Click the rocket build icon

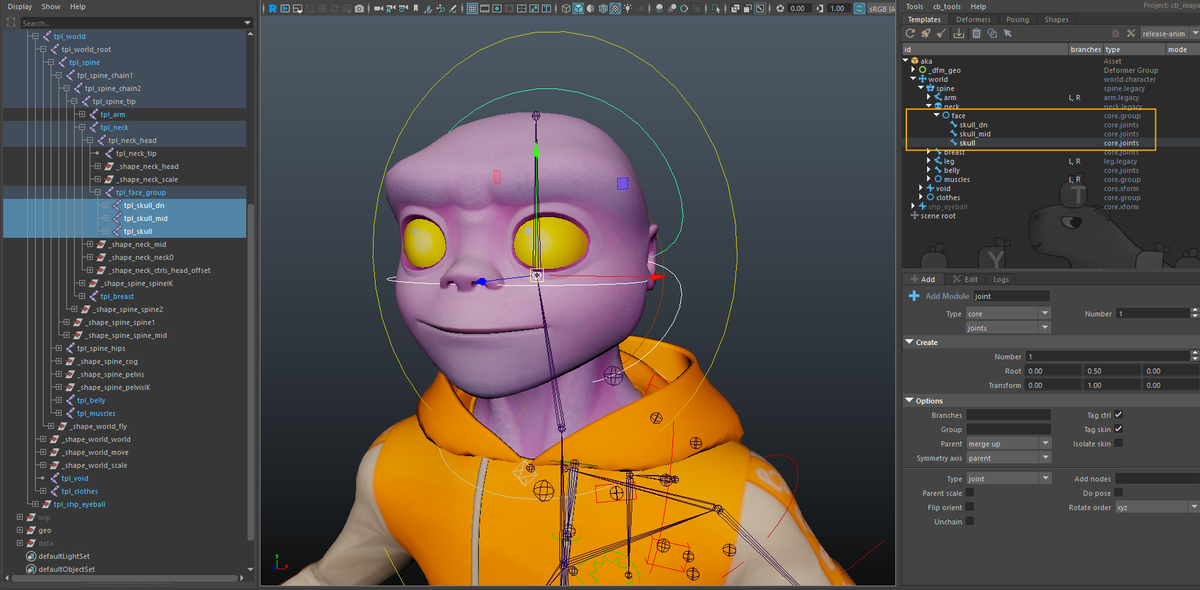pos(926,34)
